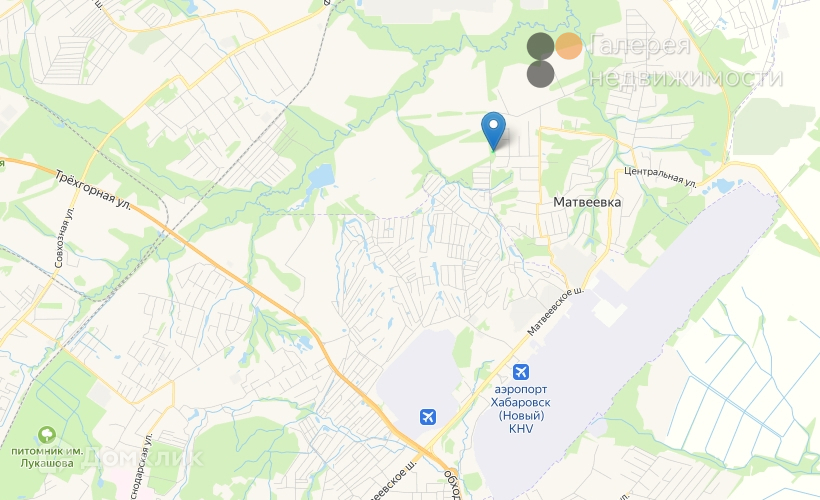Click the аэропорт Хабаровск (Новый) KHV label
Screen dimensions: 820x500
[520, 408]
